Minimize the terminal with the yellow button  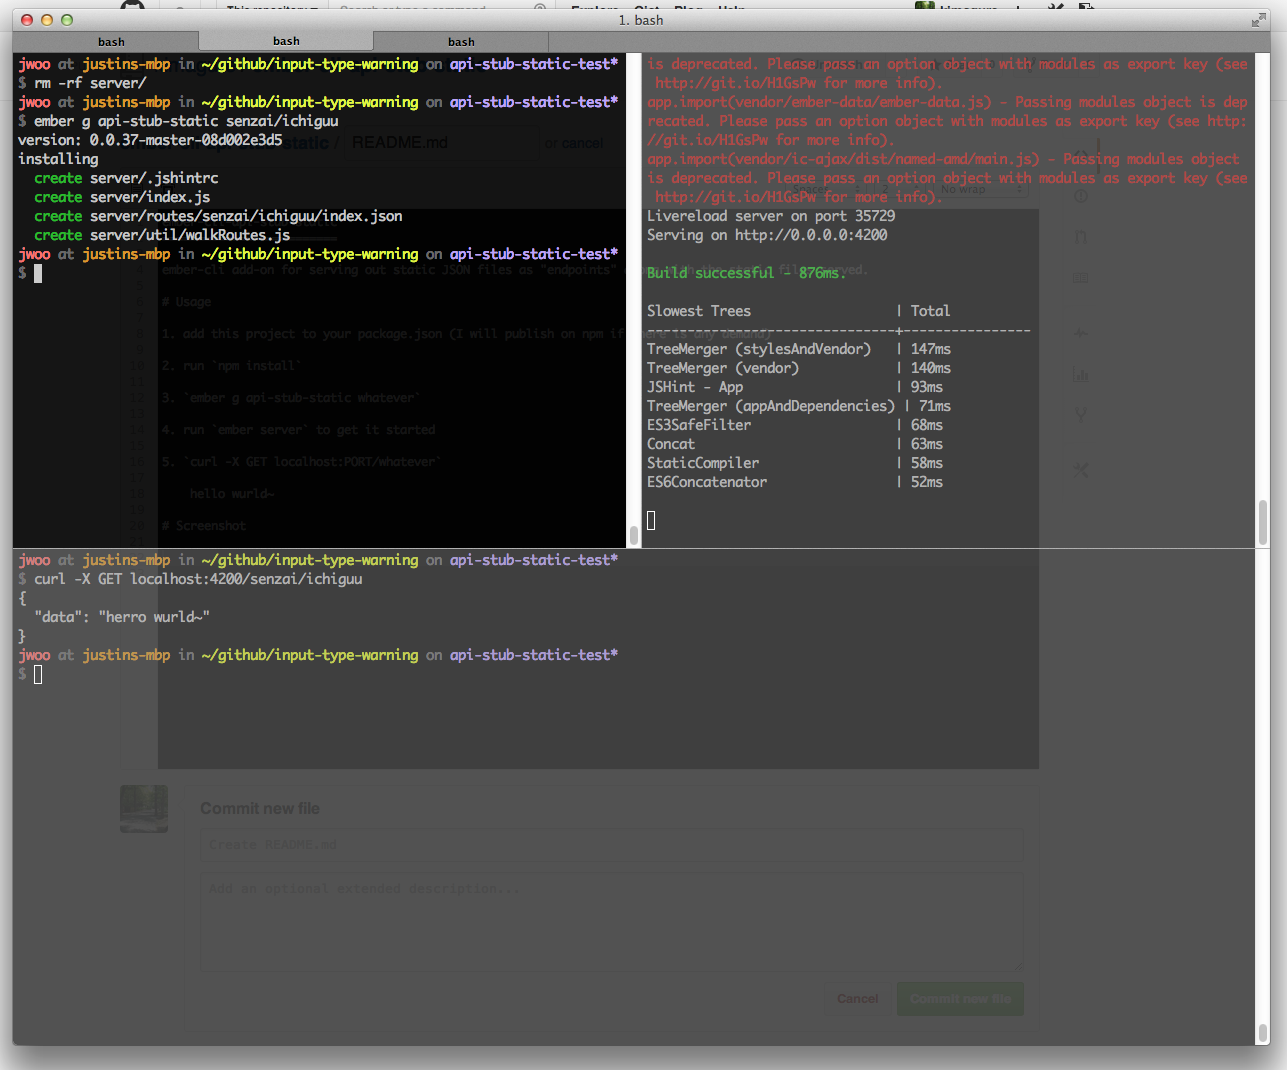(47, 20)
